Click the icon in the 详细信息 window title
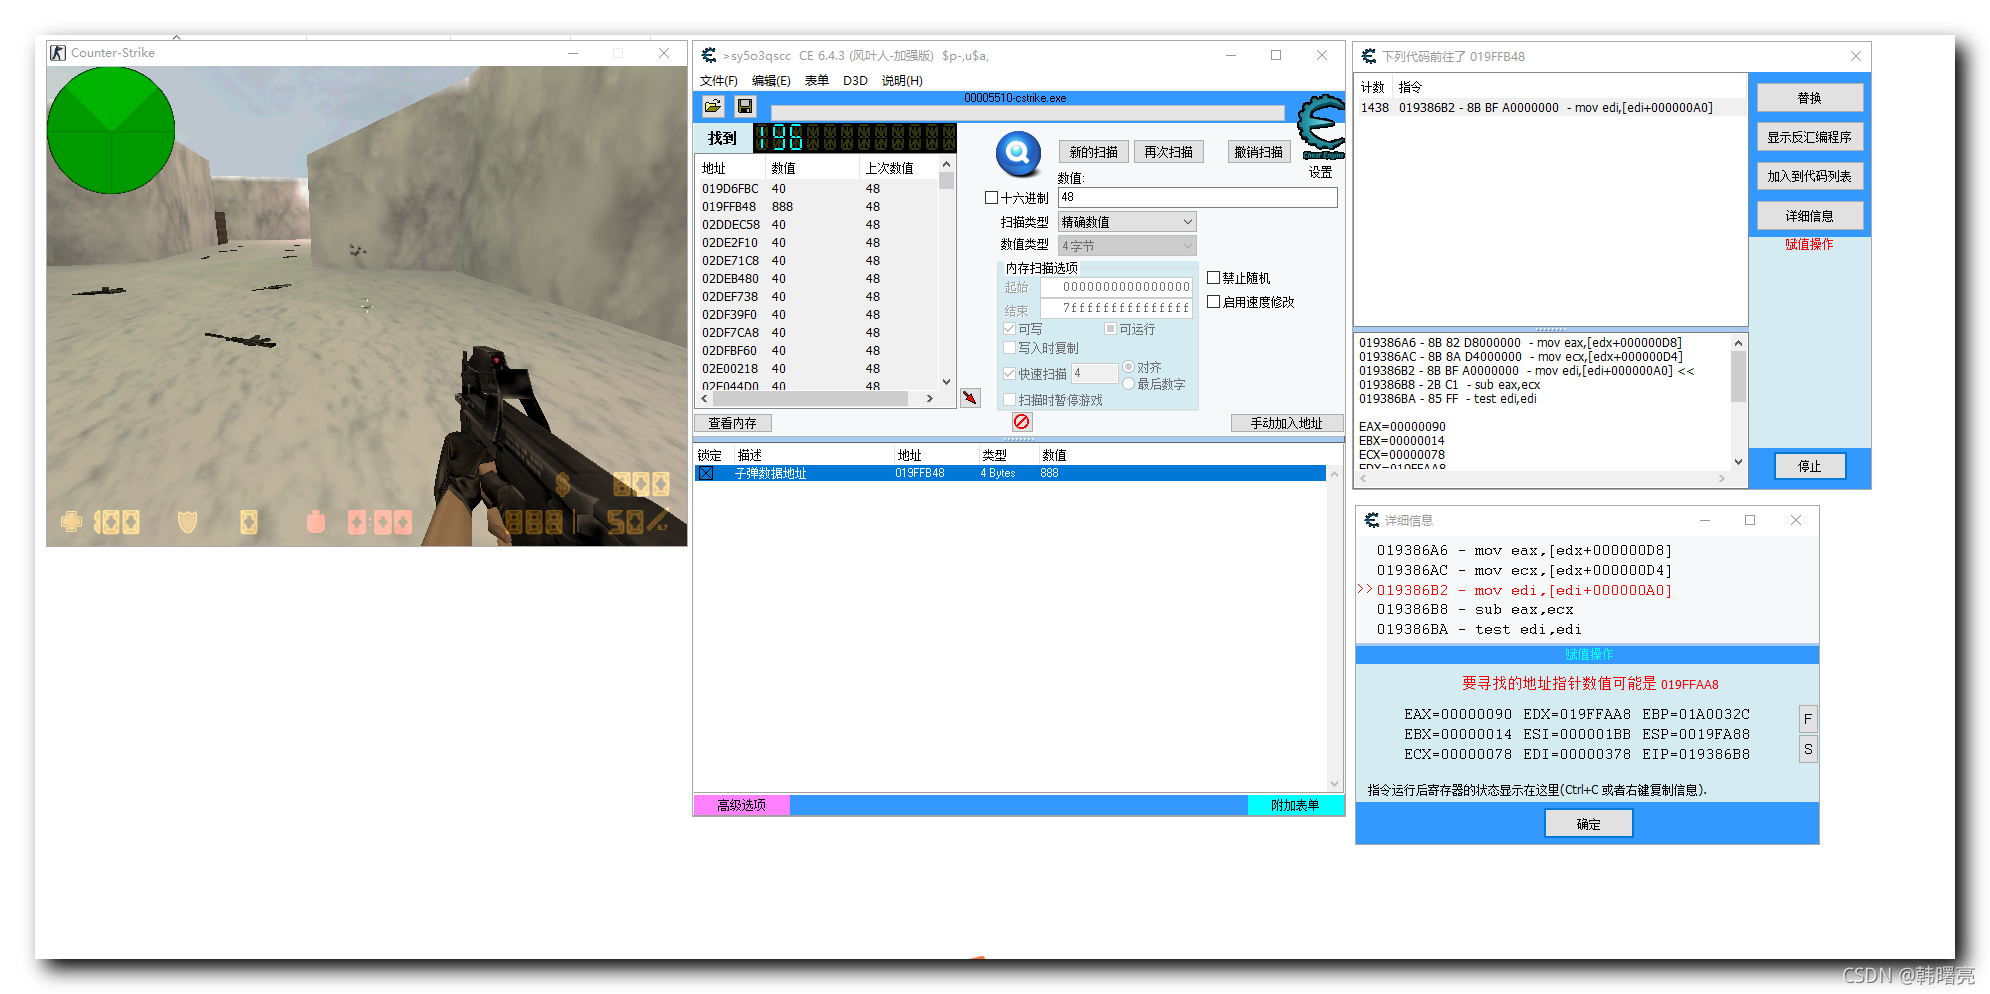 pos(1372,520)
